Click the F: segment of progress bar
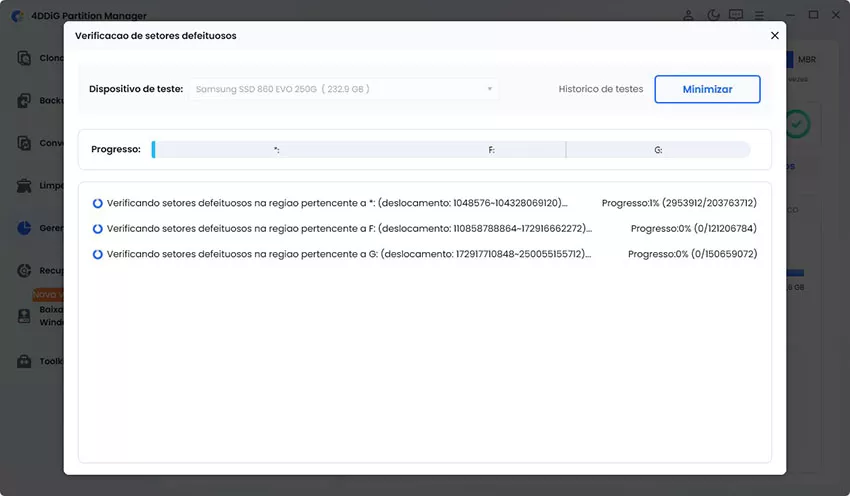Image resolution: width=850 pixels, height=496 pixels. (x=492, y=150)
